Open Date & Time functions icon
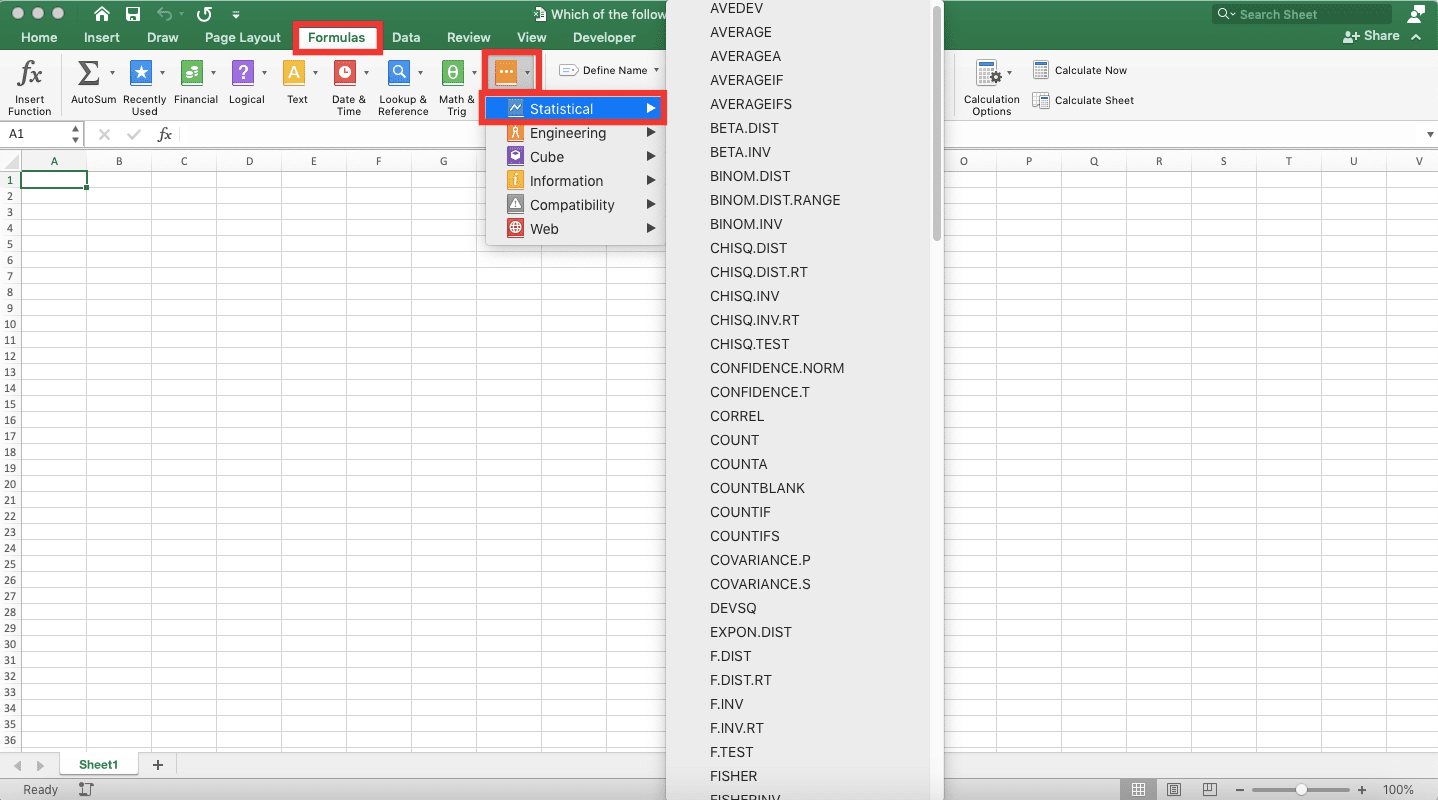This screenshot has height=800, width=1438. (345, 73)
